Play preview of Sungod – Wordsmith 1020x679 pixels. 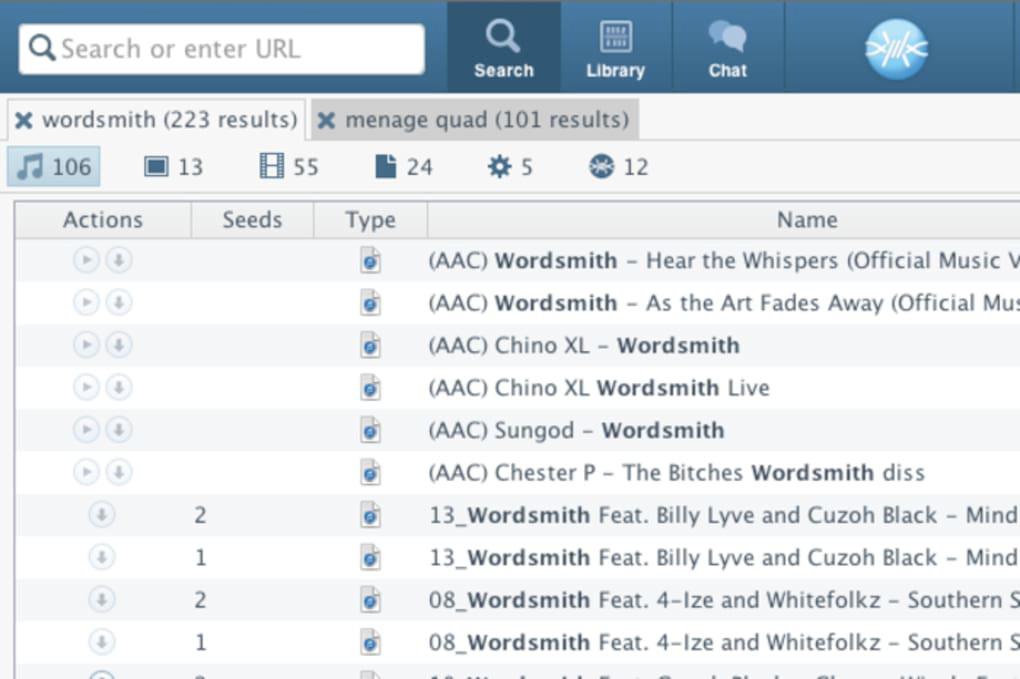tap(86, 430)
